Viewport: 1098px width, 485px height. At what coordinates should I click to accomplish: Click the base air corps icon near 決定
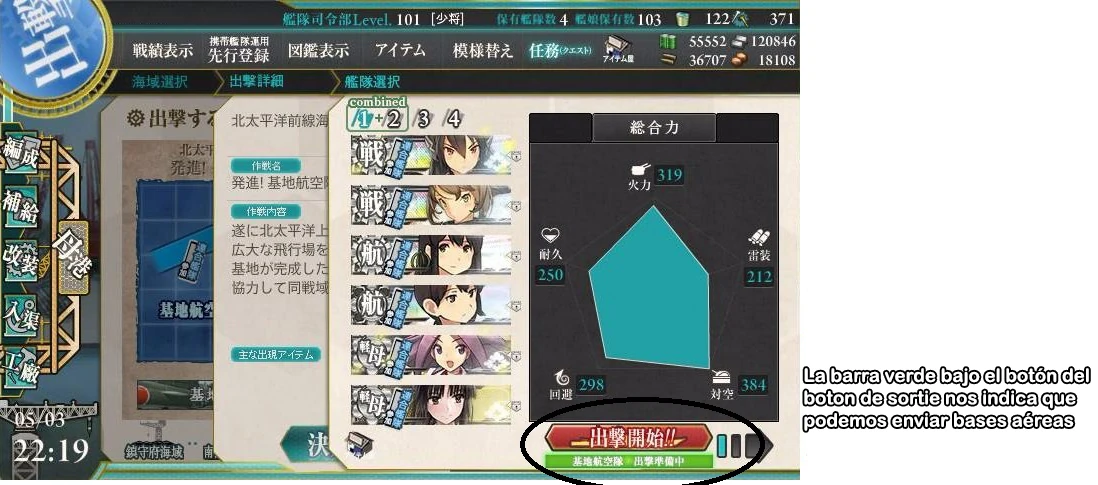359,446
